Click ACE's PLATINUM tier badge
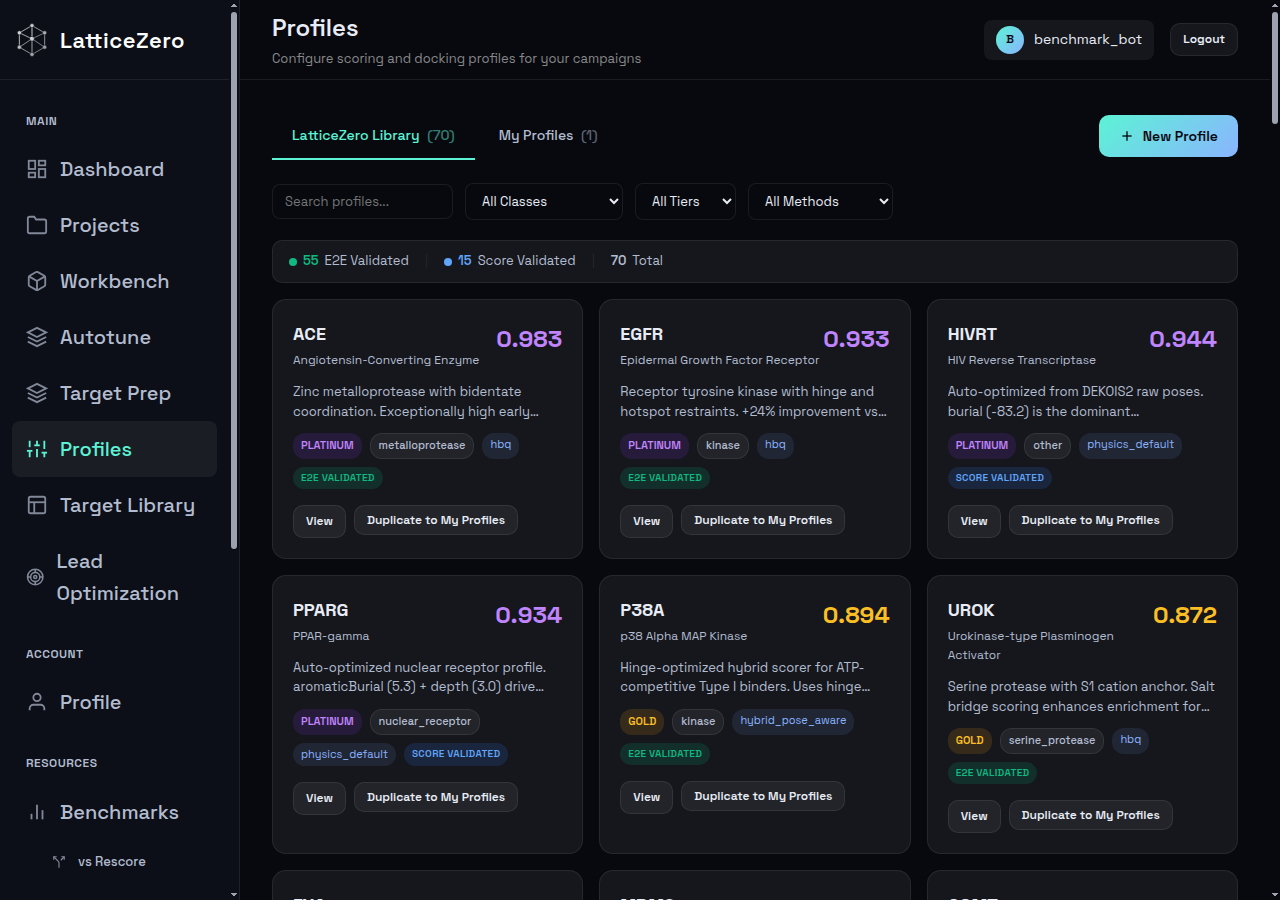This screenshot has width=1280, height=900. (327, 445)
